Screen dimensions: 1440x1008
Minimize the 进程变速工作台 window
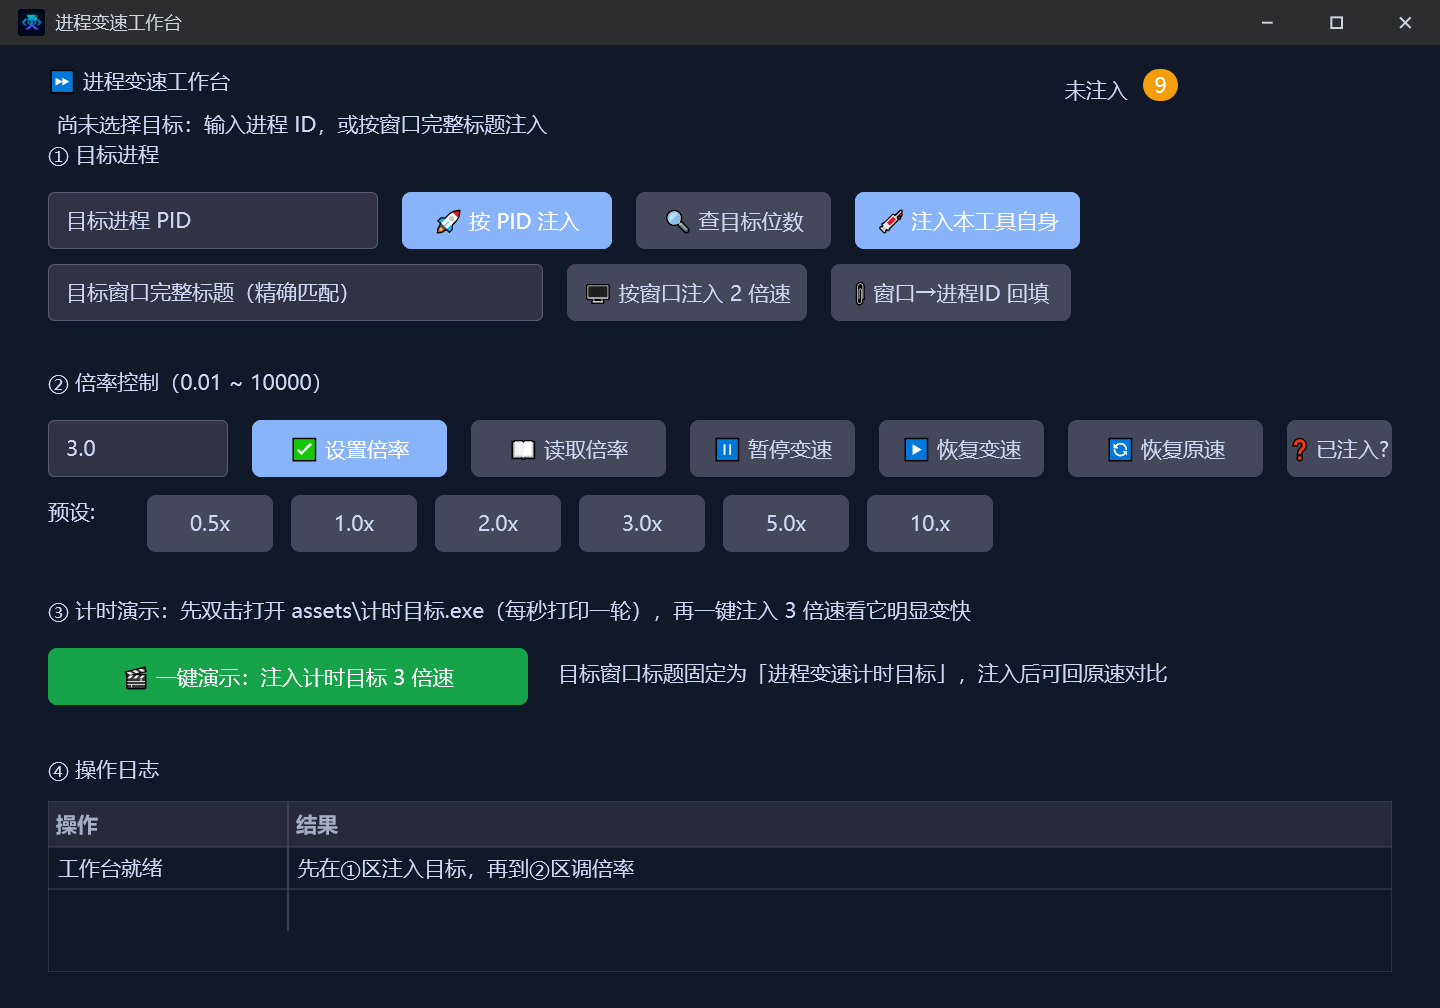click(x=1267, y=22)
